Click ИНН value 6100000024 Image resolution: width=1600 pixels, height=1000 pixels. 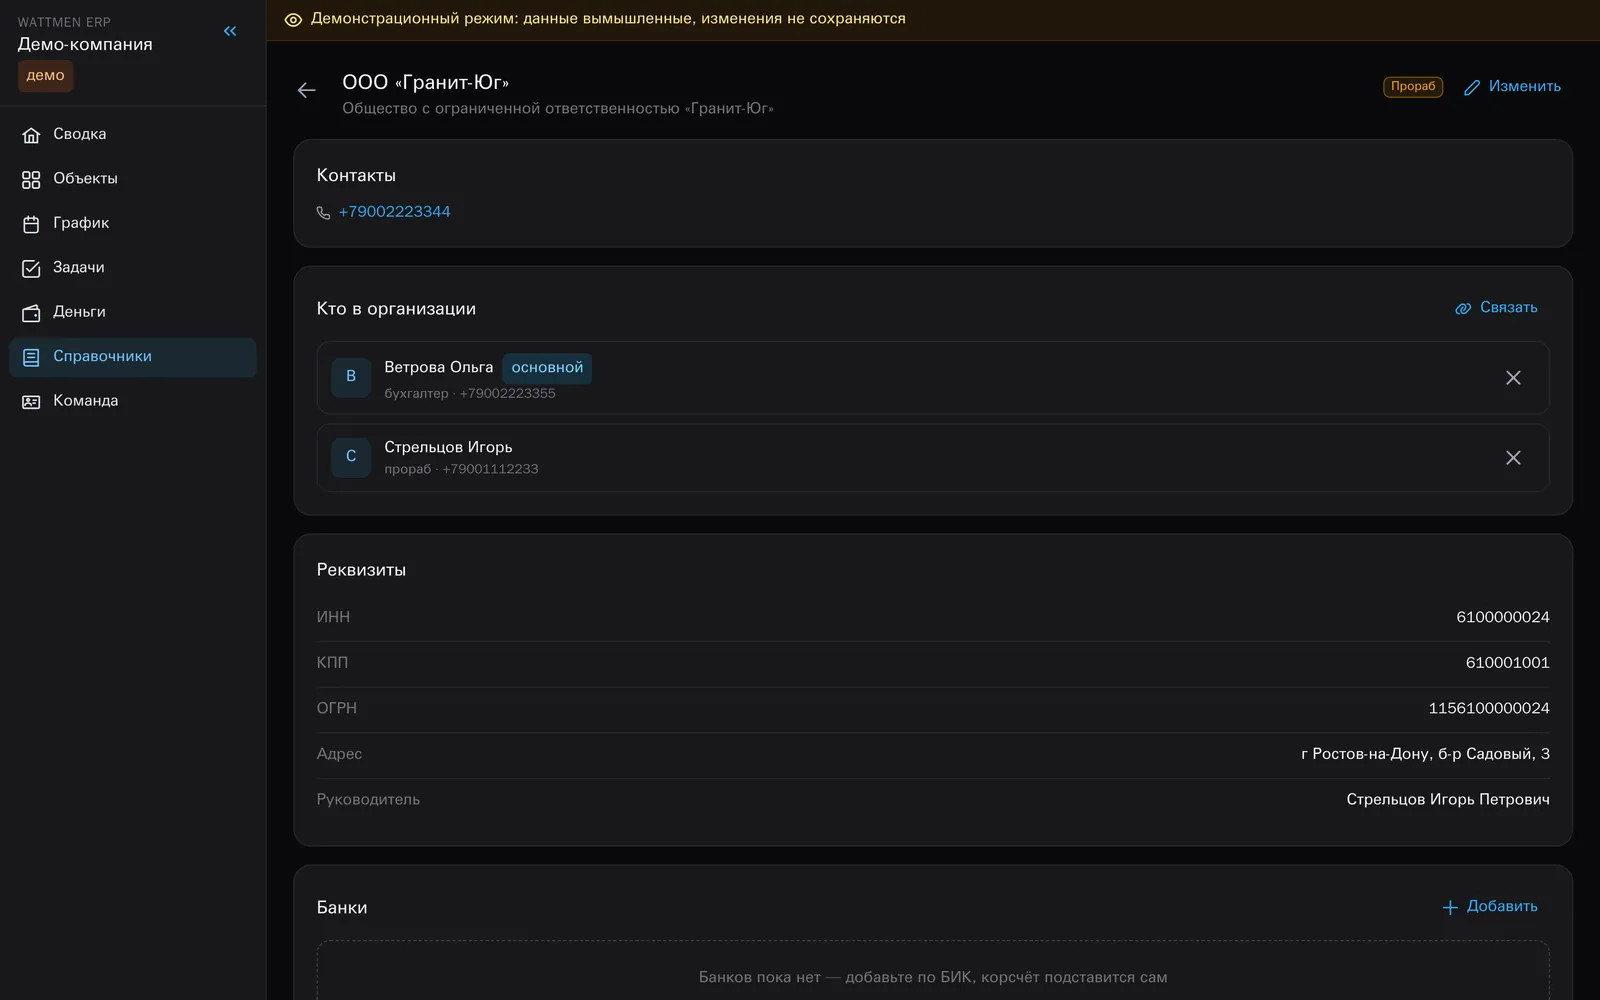tap(1502, 618)
